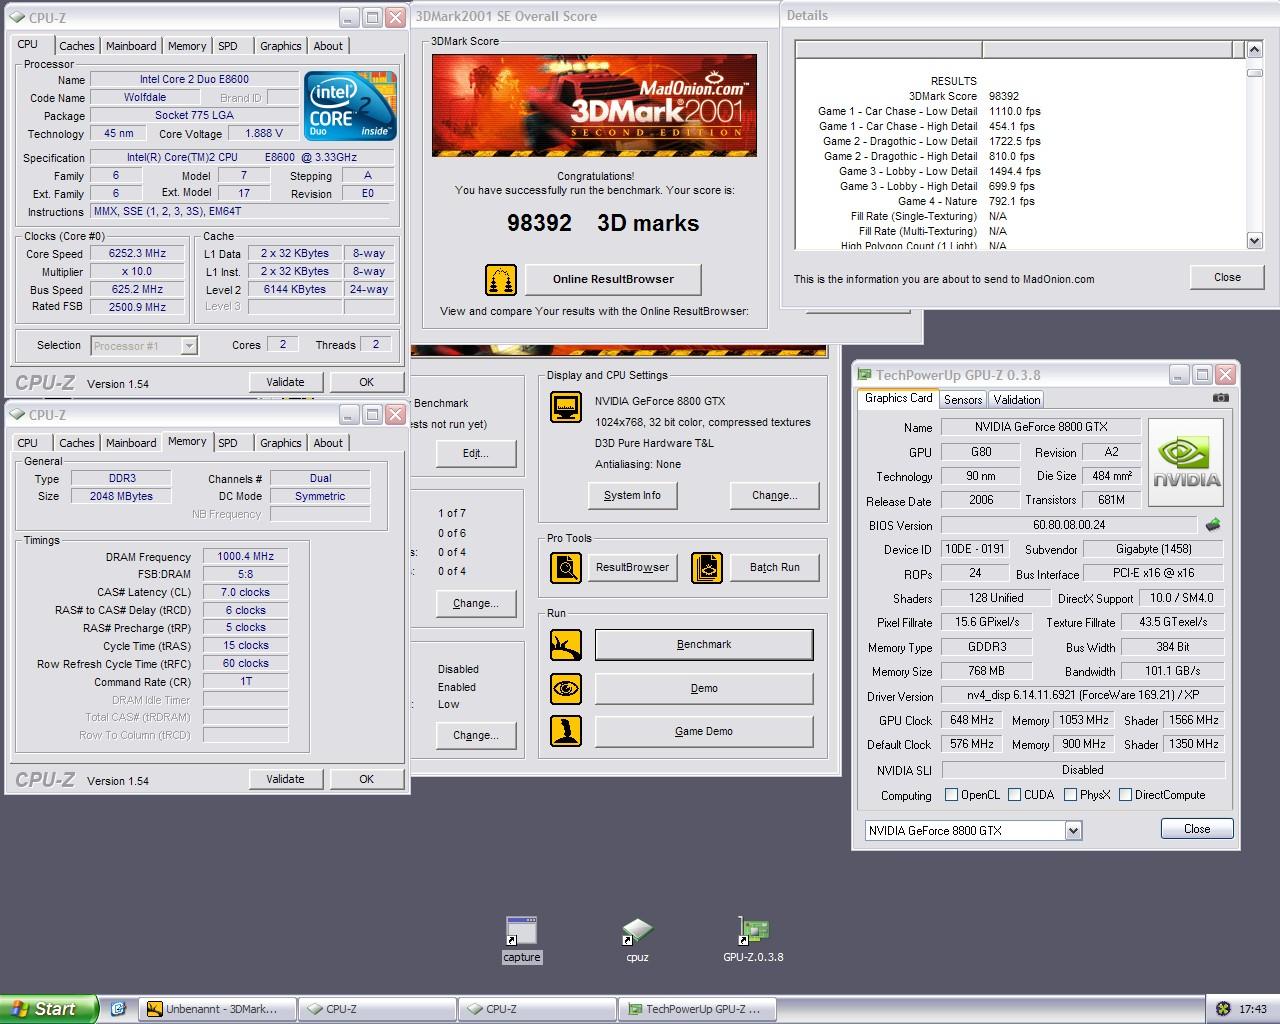Click the Core Speed value field

coord(137,253)
